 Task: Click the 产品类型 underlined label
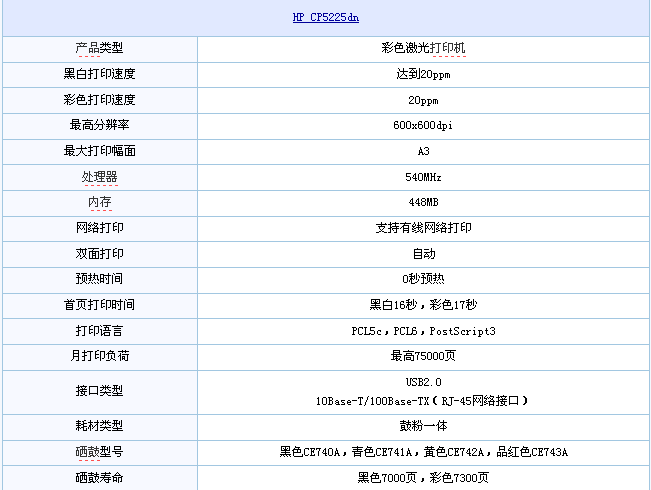point(99,48)
